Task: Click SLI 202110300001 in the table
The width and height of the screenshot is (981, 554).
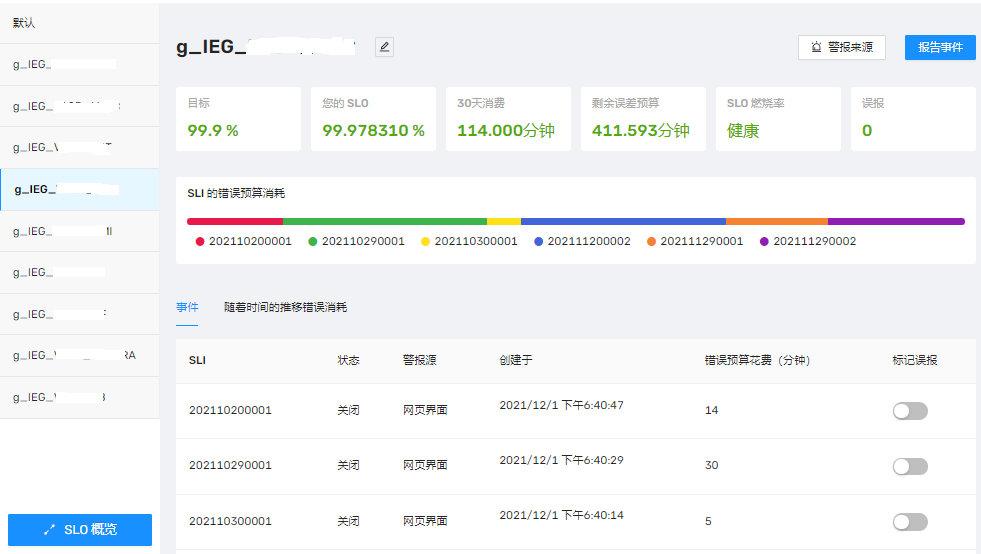Action: (x=230, y=521)
